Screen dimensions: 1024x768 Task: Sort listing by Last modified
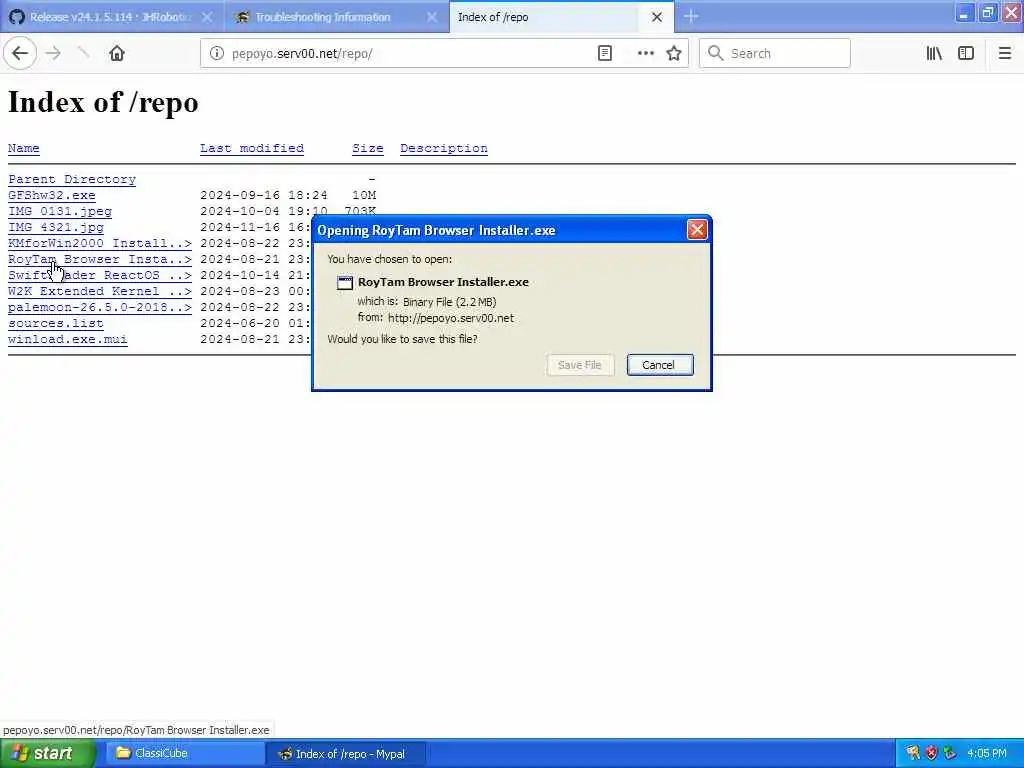251,148
